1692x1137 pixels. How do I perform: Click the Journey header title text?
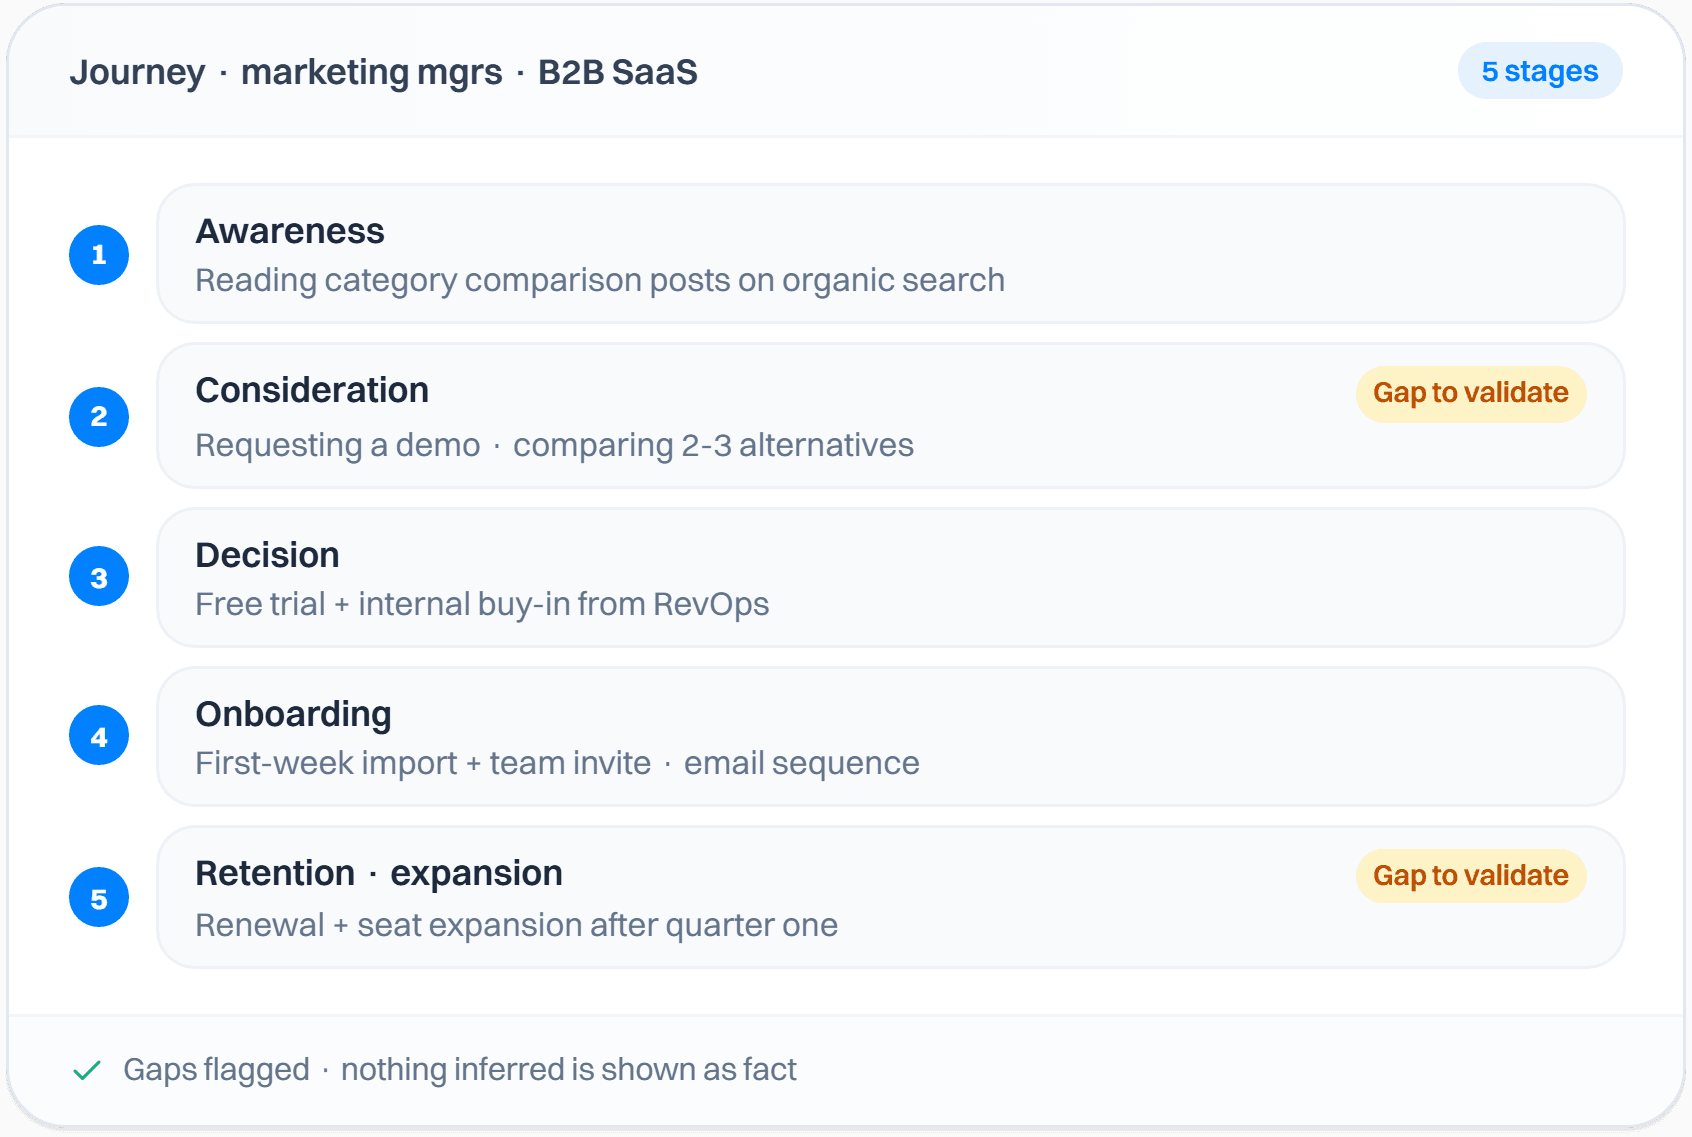tap(384, 72)
